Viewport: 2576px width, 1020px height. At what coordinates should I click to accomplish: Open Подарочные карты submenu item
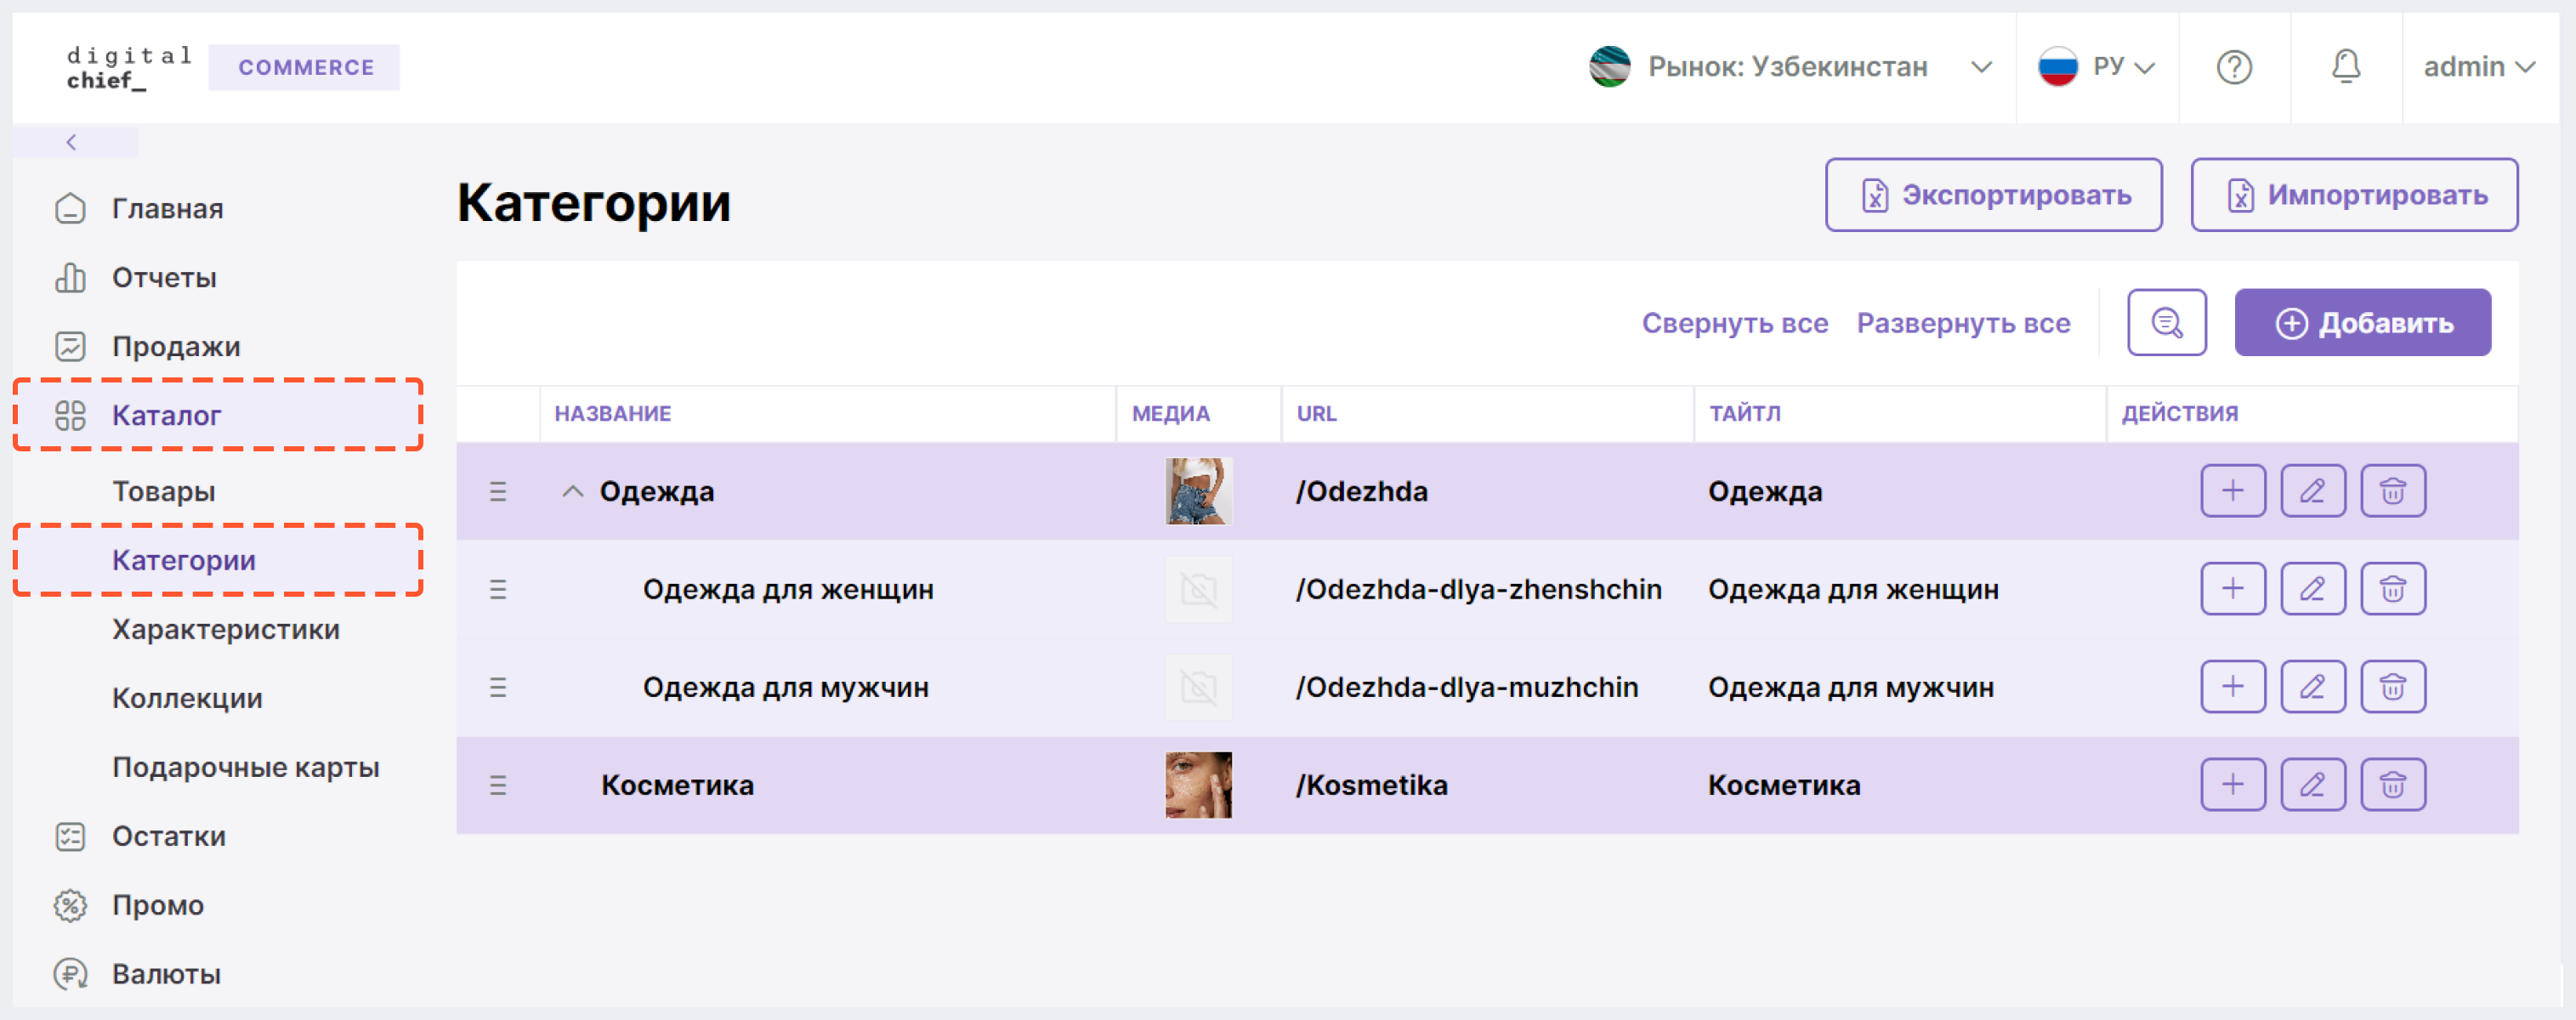246,767
